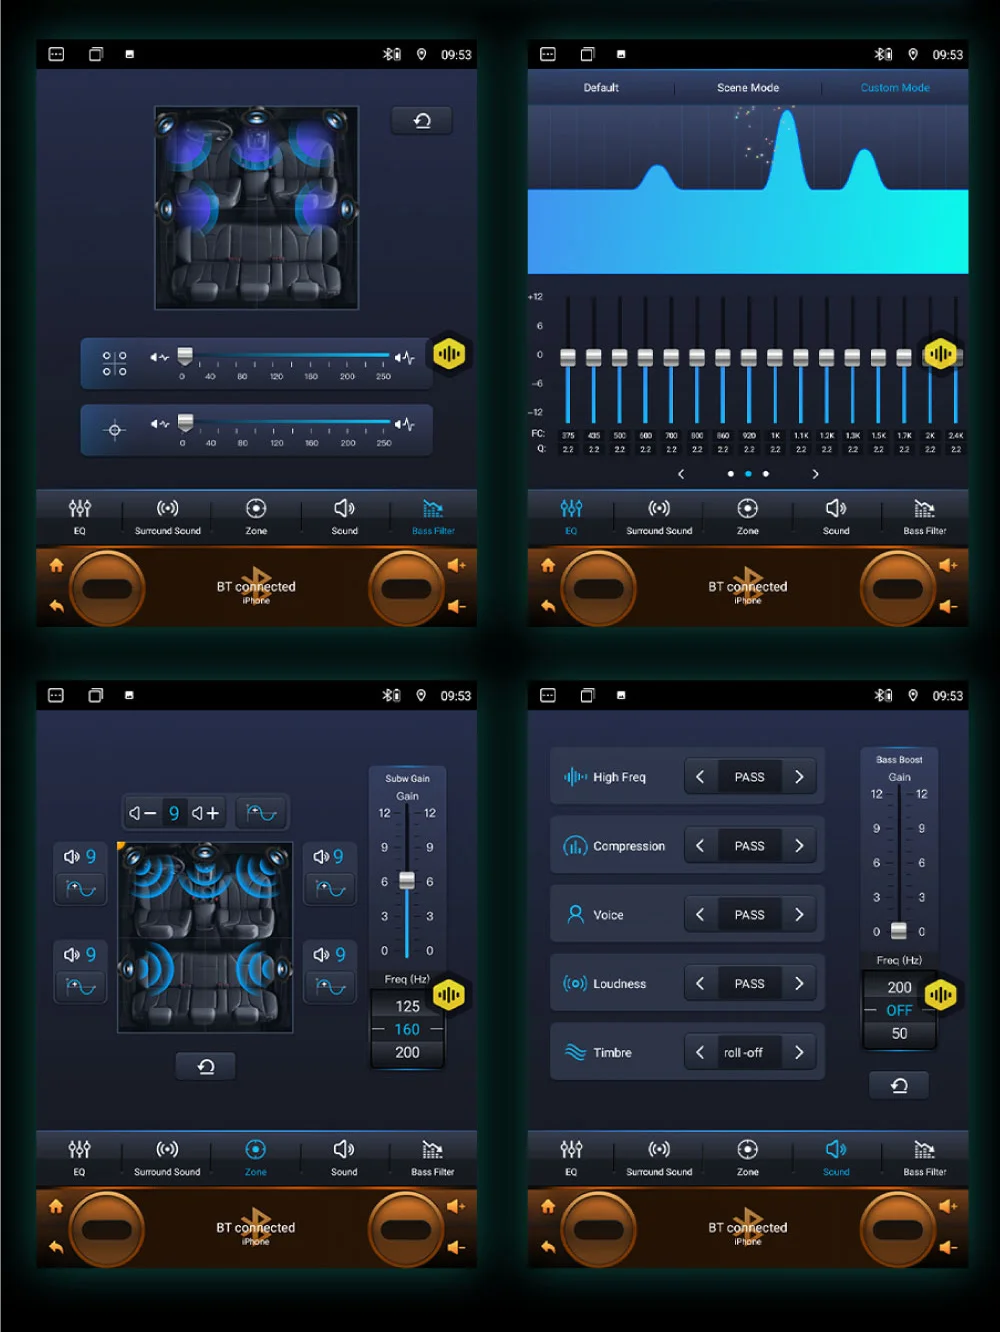Tap the PASS value in the Voice row
This screenshot has height=1332, width=1000.
click(749, 915)
